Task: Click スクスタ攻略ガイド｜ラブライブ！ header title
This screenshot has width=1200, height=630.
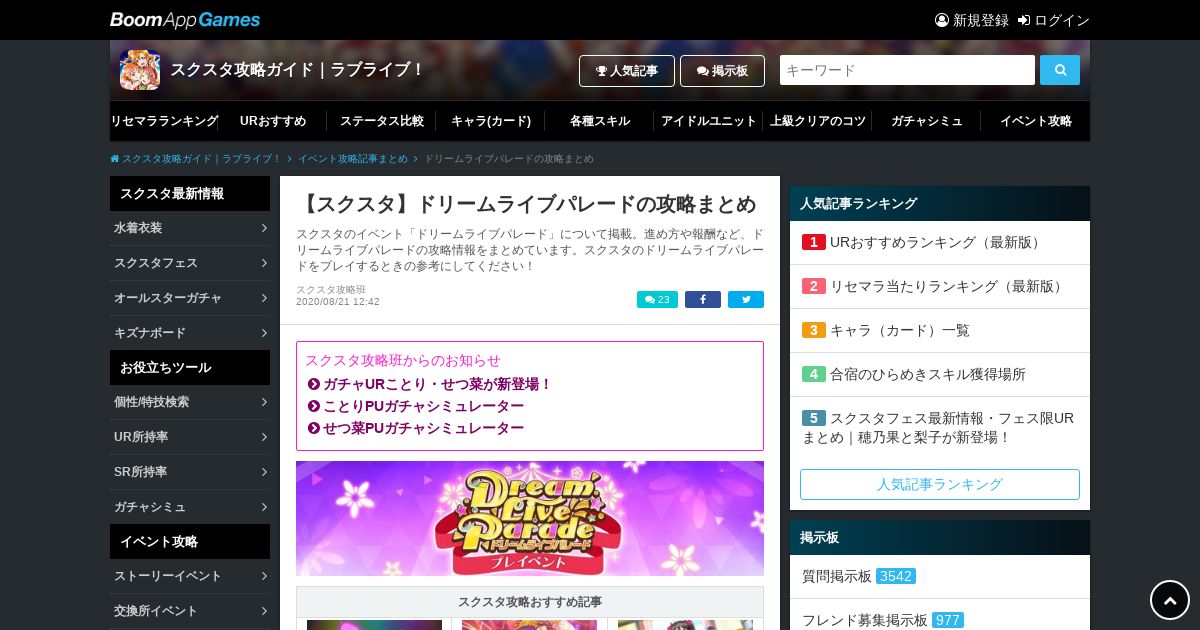Action: 298,70
